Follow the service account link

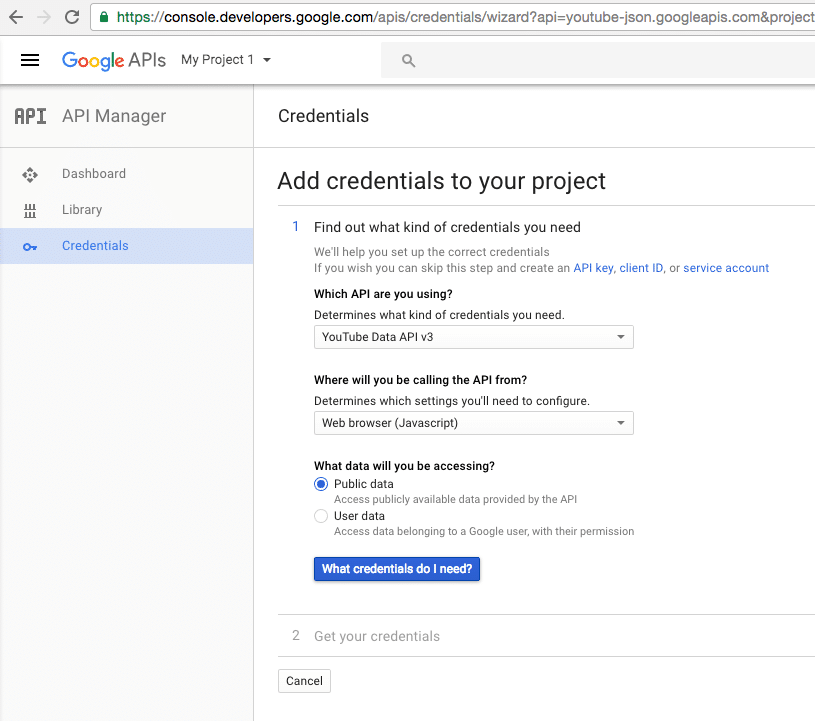coord(726,268)
